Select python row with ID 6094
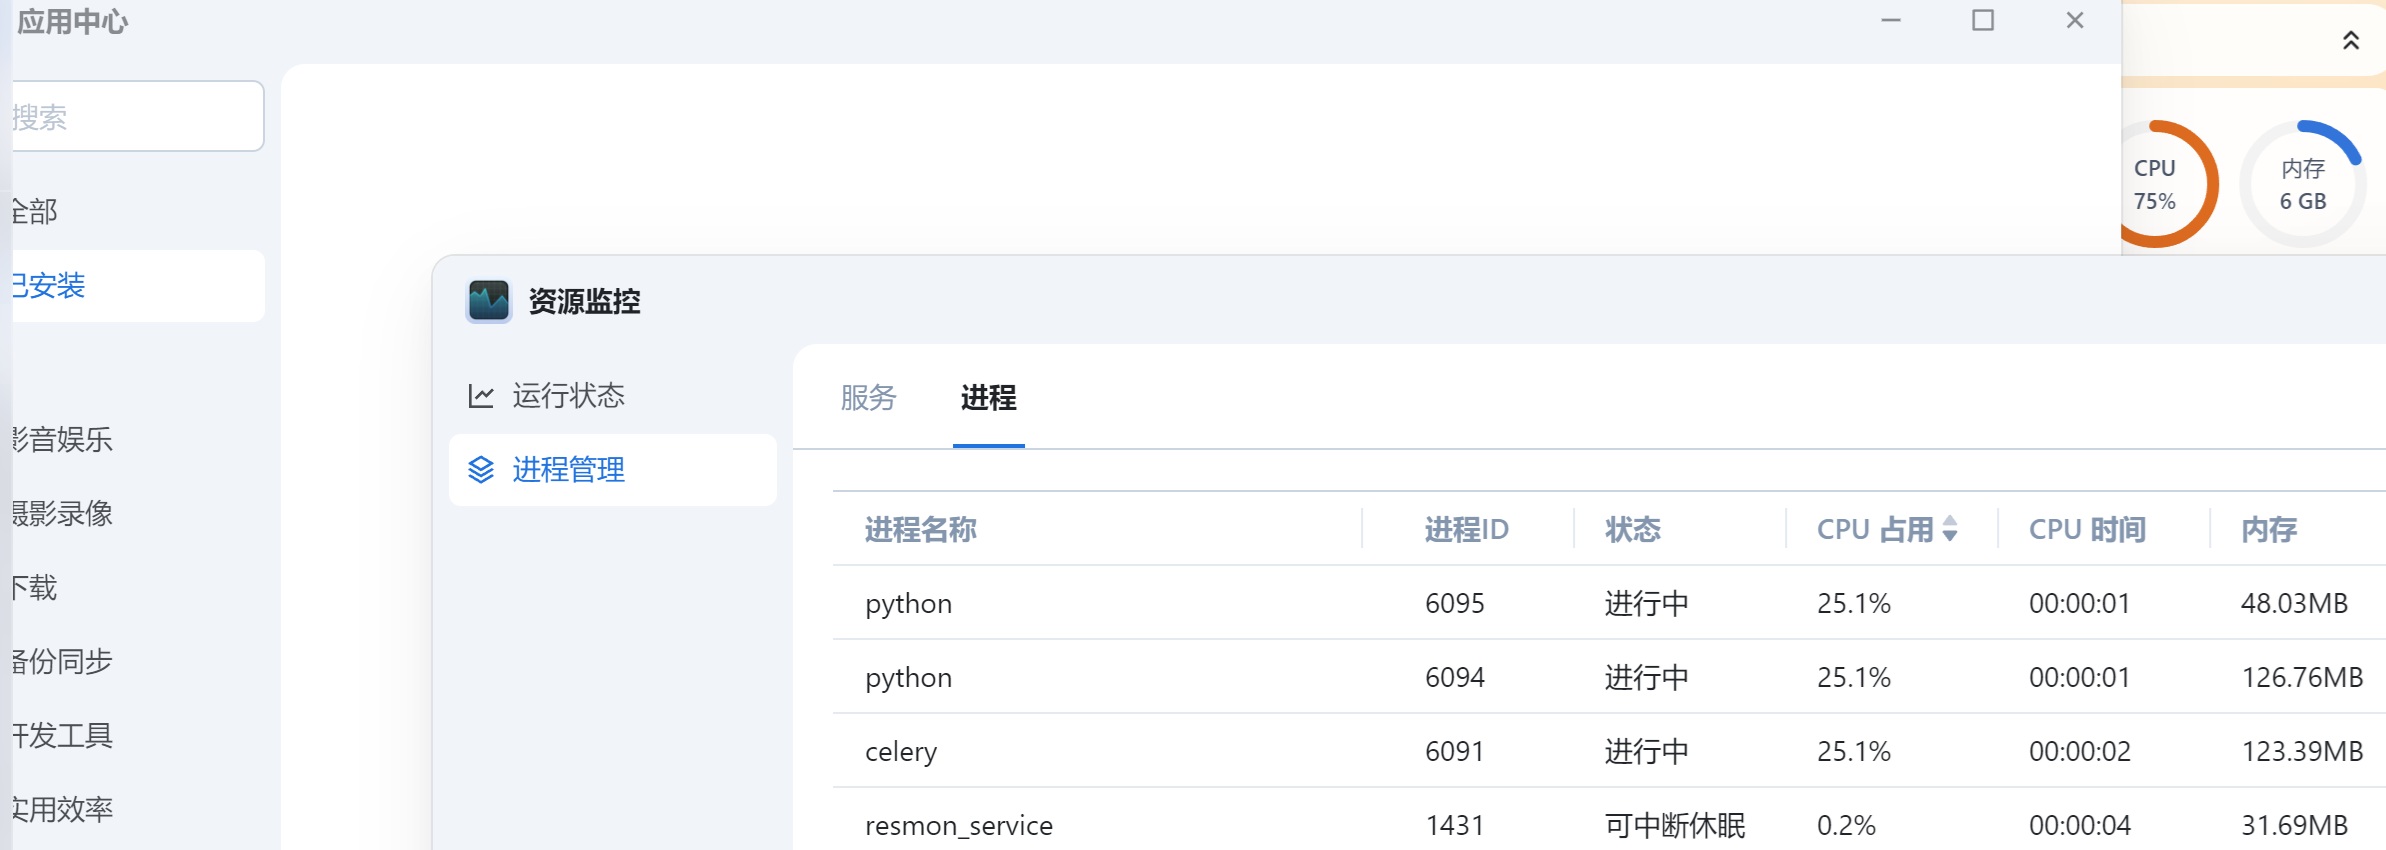Screen dimensions: 2386x850 tap(1609, 677)
